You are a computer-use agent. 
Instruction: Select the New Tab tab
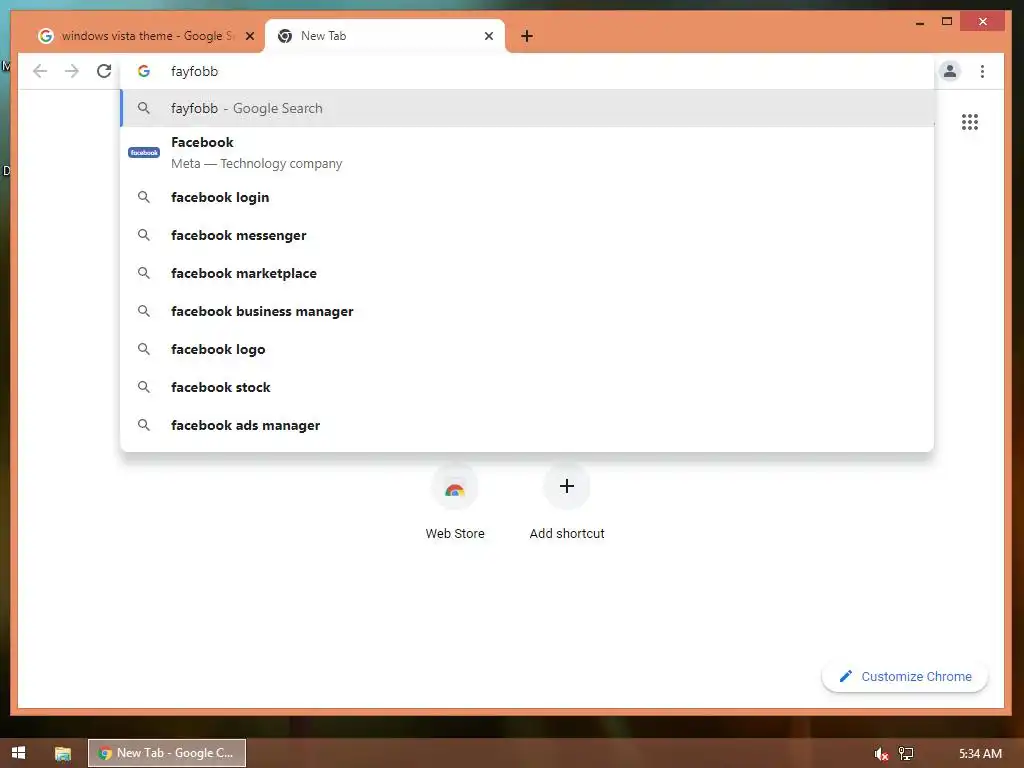coord(385,36)
